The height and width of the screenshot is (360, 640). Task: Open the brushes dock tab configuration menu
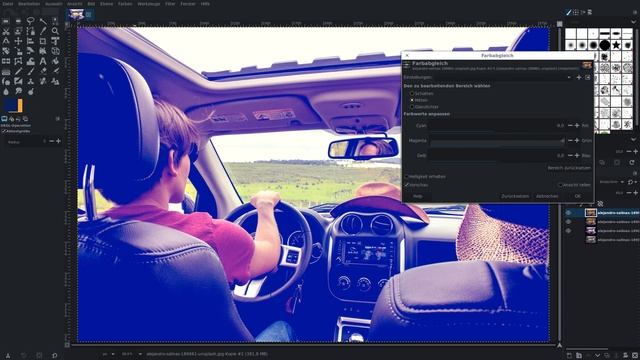(635, 13)
